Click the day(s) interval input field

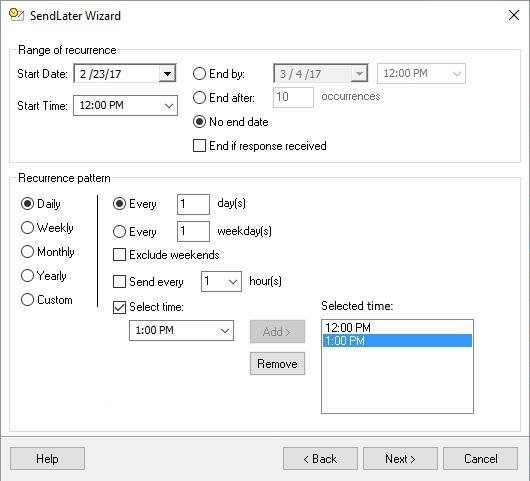tap(193, 204)
